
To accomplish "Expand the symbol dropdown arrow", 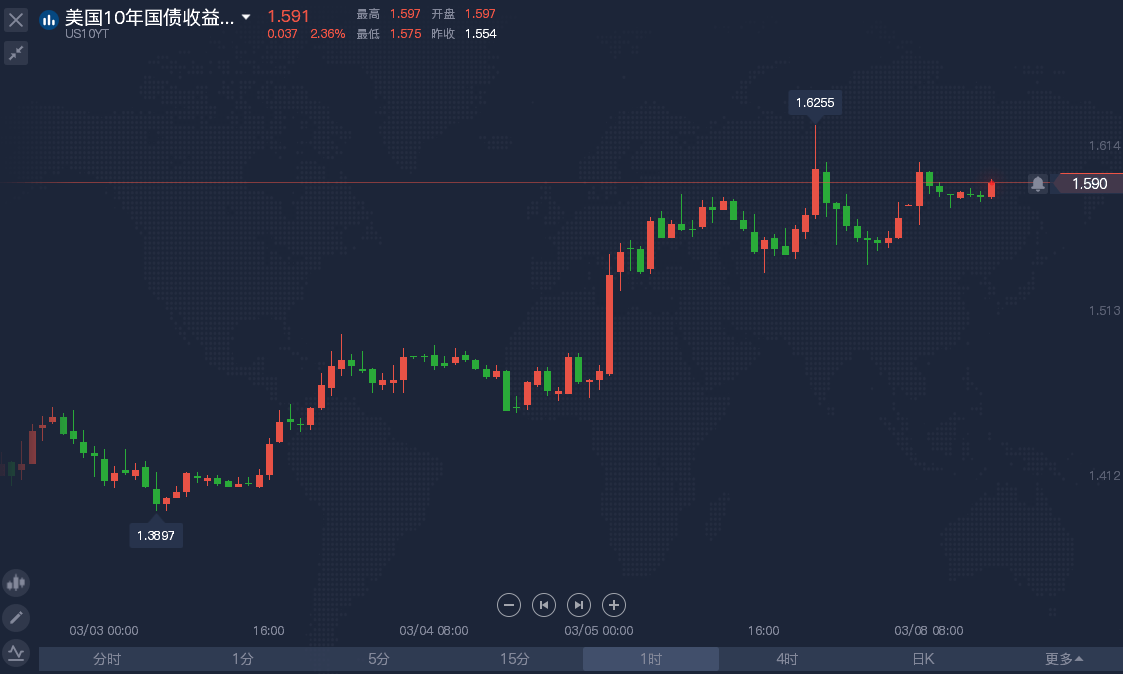I will tap(246, 16).
